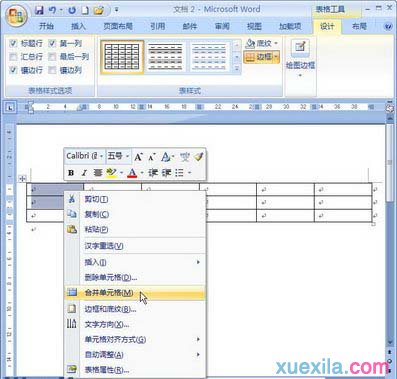The image size is (397, 379).
Task: Switch to 开始 ribbon tab
Action: (x=46, y=26)
